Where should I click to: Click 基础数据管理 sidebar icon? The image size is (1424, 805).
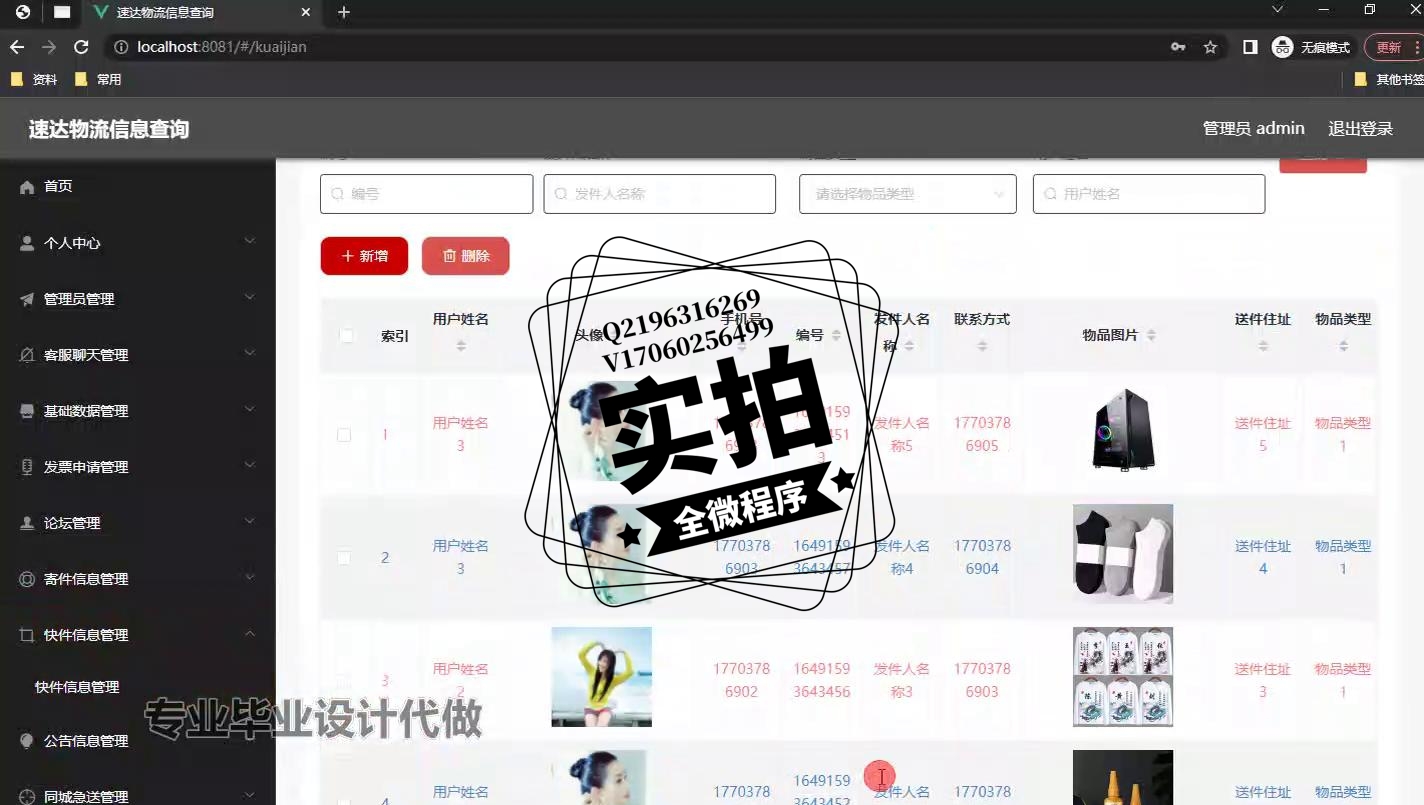tap(27, 411)
